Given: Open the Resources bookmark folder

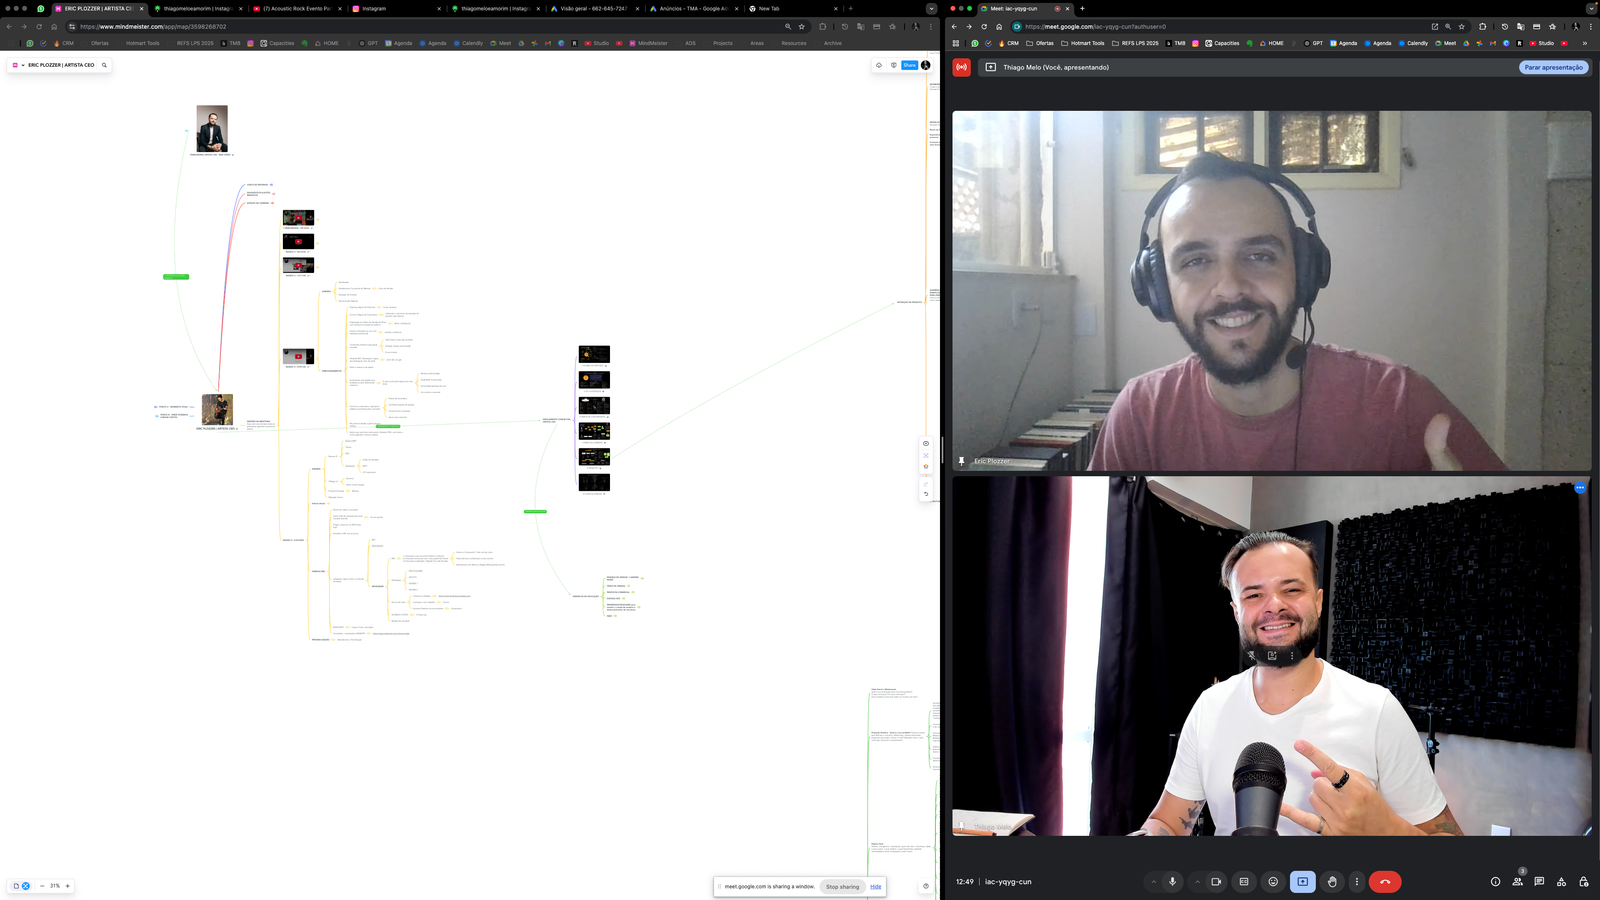Looking at the screenshot, I should point(790,43).
